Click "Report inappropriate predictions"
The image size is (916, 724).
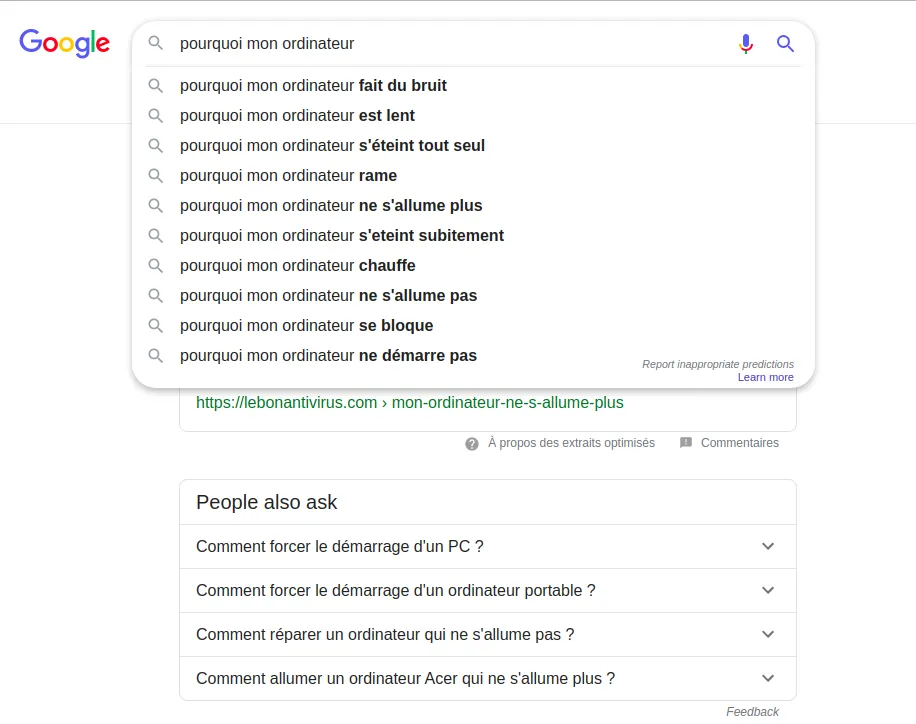click(x=717, y=364)
